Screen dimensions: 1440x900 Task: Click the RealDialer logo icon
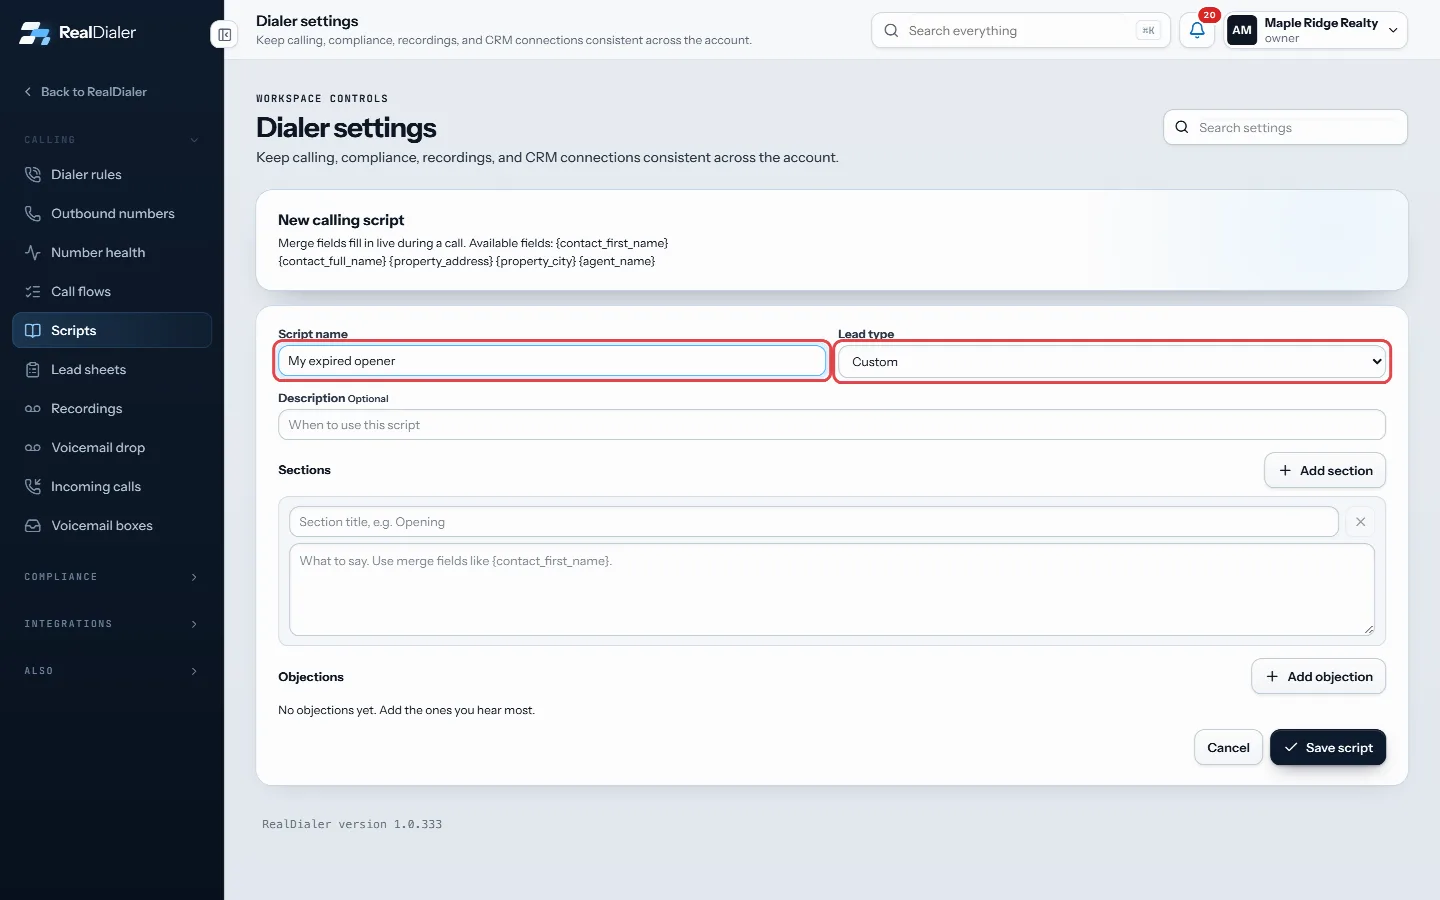[35, 33]
